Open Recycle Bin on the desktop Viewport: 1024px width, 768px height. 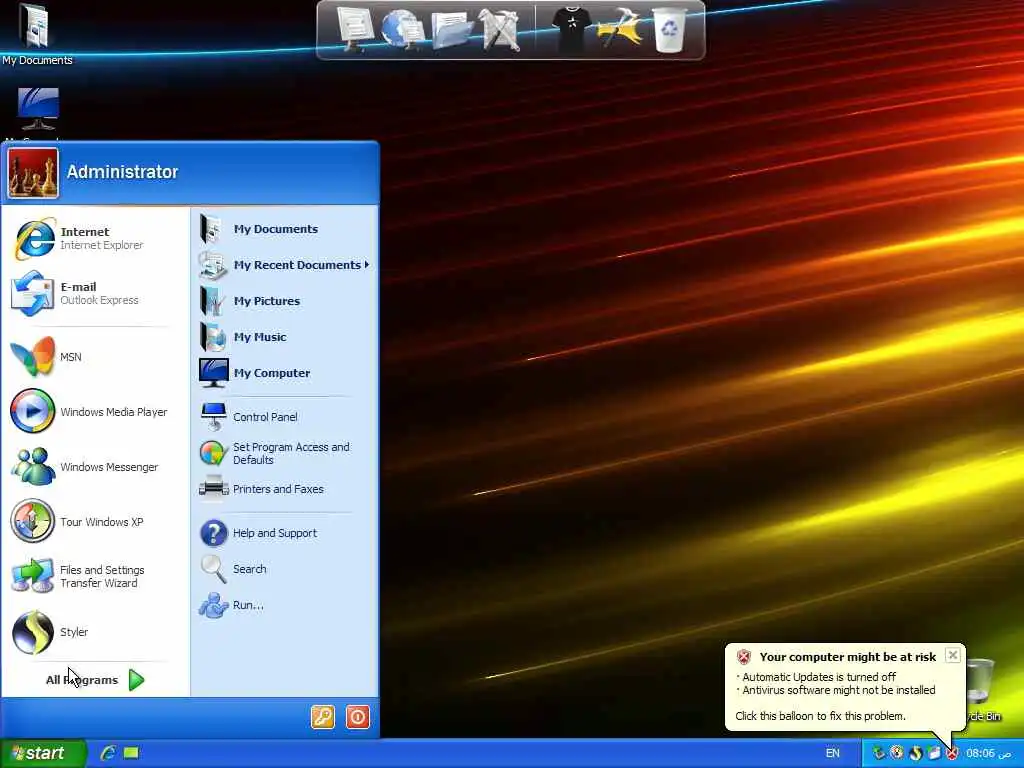click(982, 691)
